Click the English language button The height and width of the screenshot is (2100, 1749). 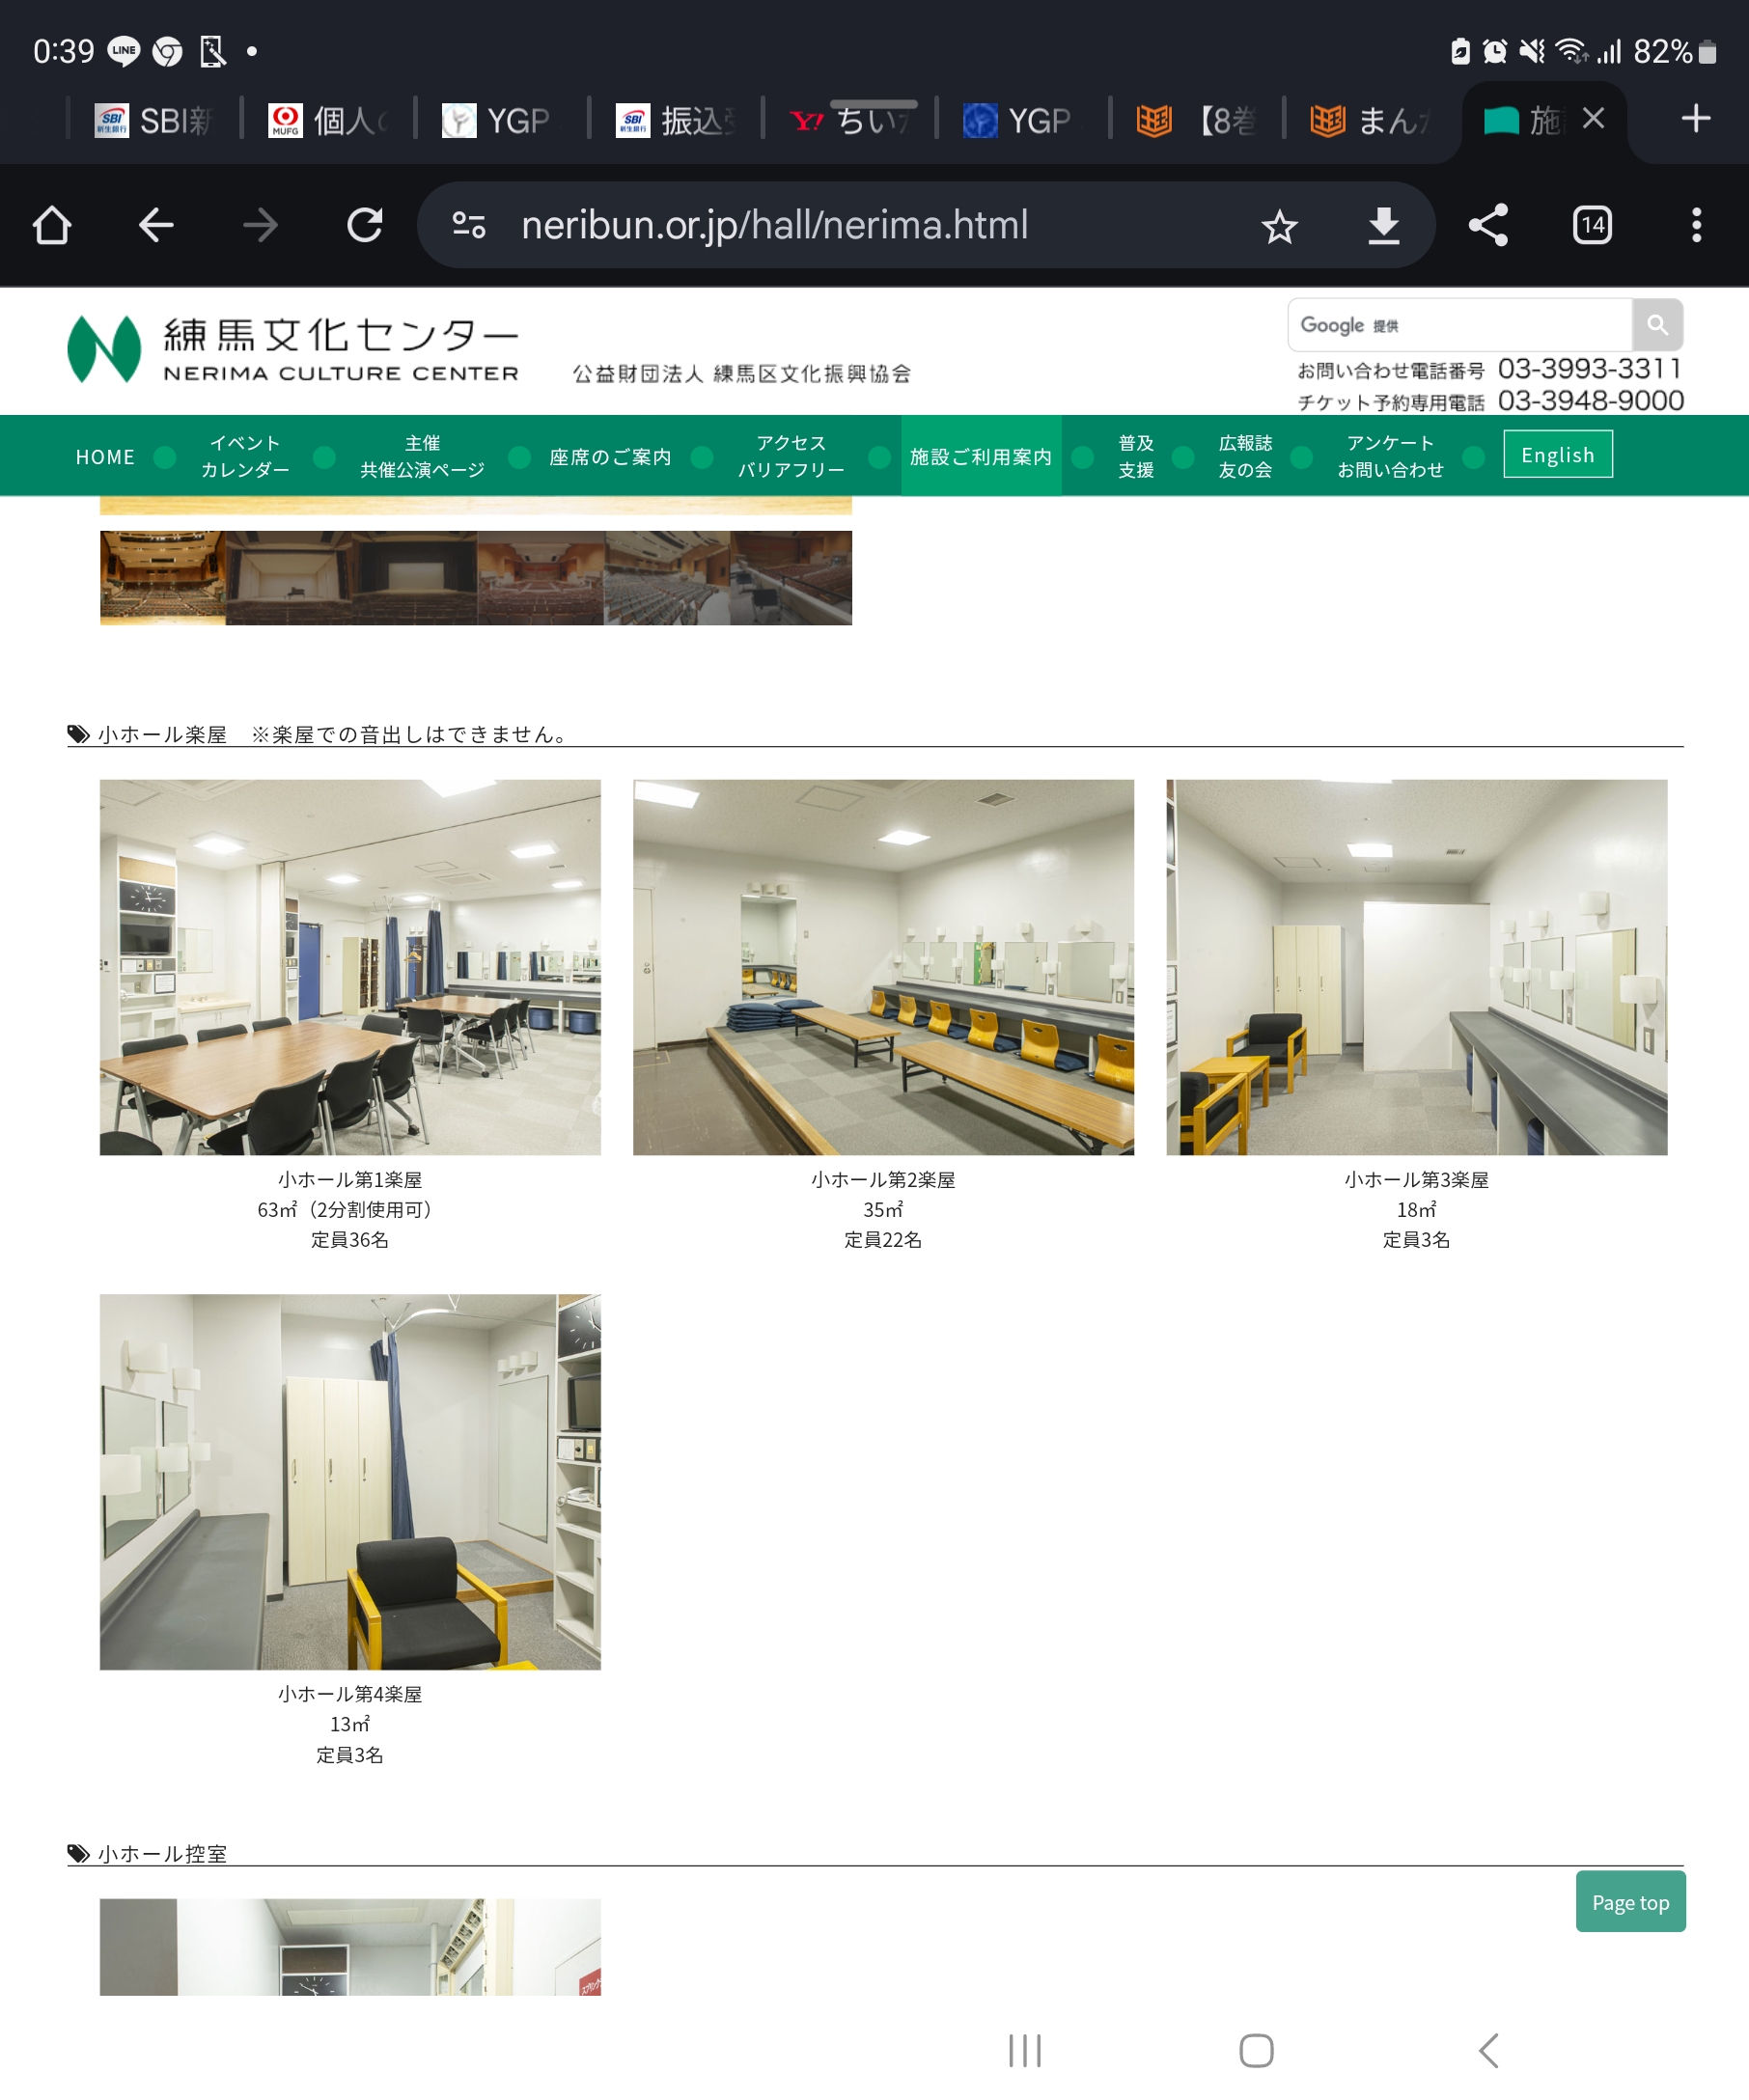pos(1557,454)
